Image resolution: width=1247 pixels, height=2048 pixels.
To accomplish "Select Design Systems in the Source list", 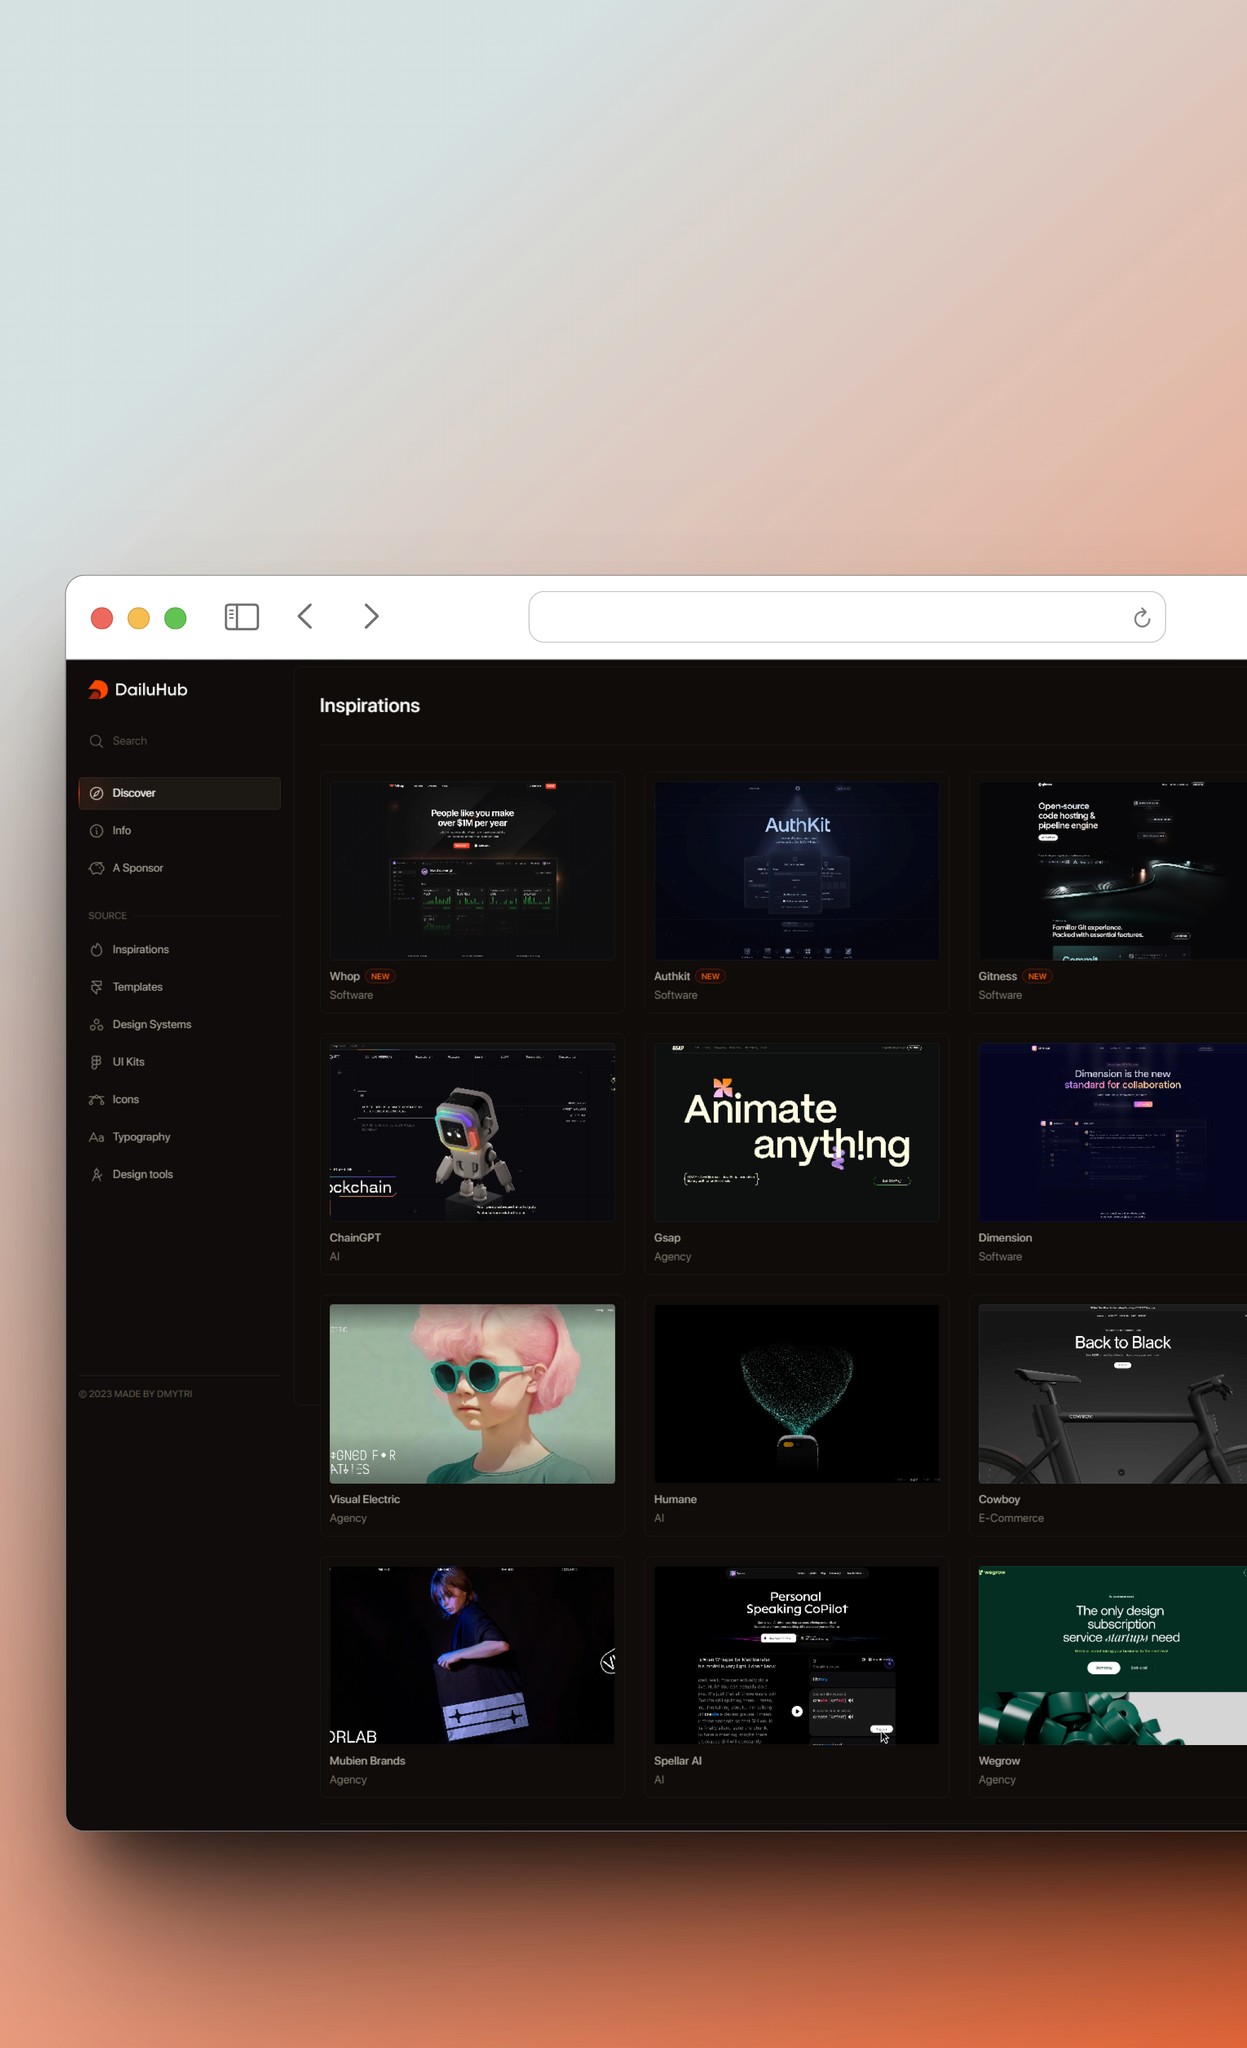I will pos(180,1025).
